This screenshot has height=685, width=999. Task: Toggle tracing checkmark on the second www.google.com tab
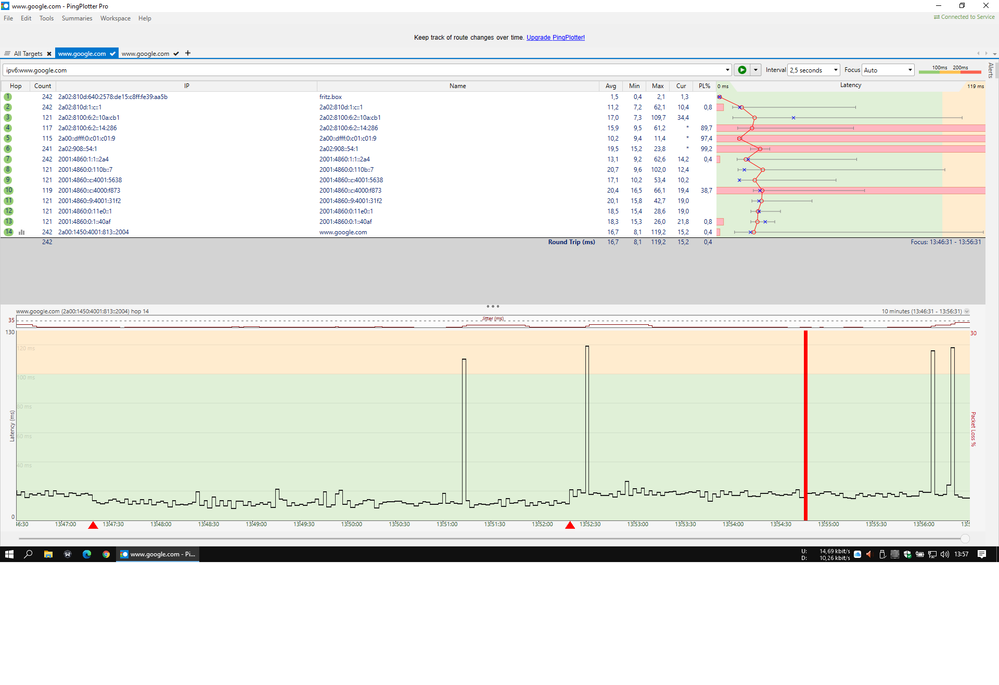coord(175,53)
